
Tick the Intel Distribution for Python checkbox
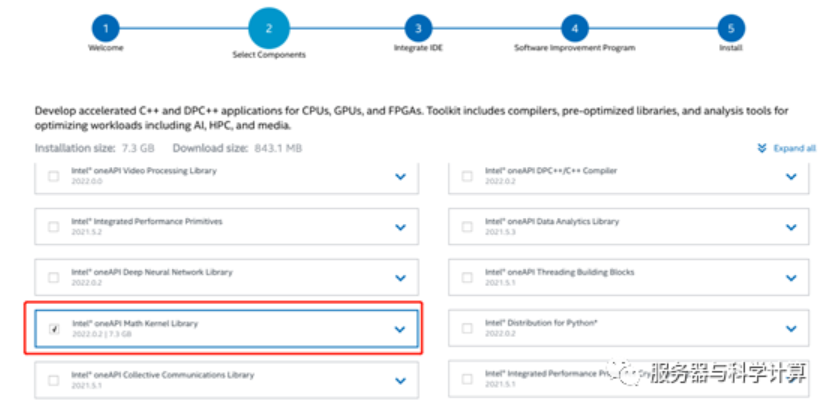[x=467, y=329]
